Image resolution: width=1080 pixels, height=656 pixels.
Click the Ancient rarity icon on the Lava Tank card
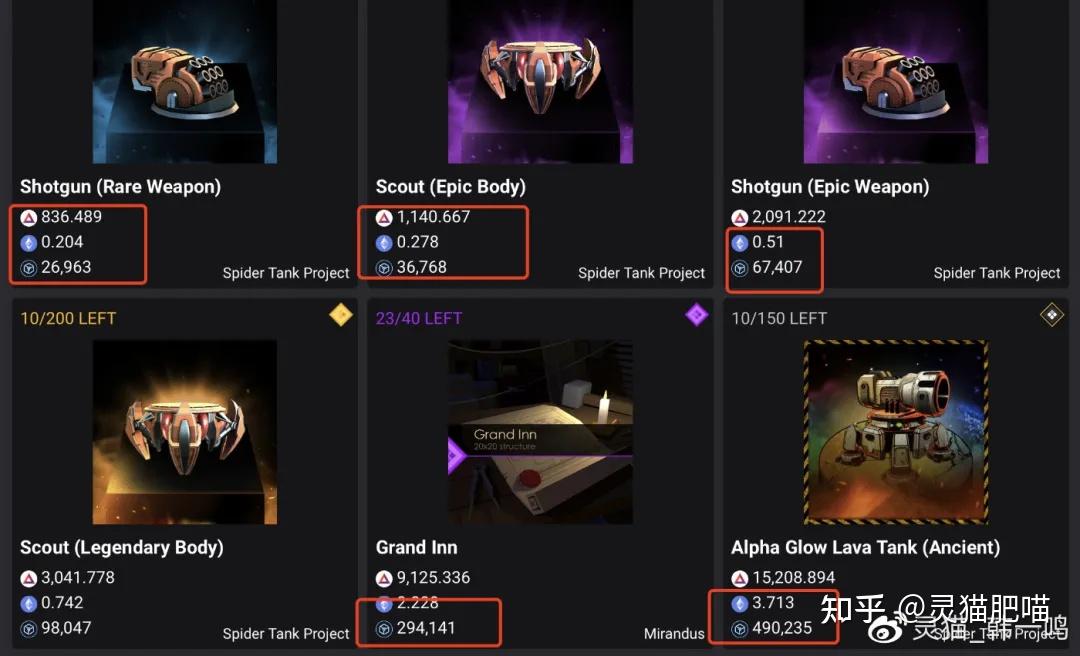[x=1051, y=316]
